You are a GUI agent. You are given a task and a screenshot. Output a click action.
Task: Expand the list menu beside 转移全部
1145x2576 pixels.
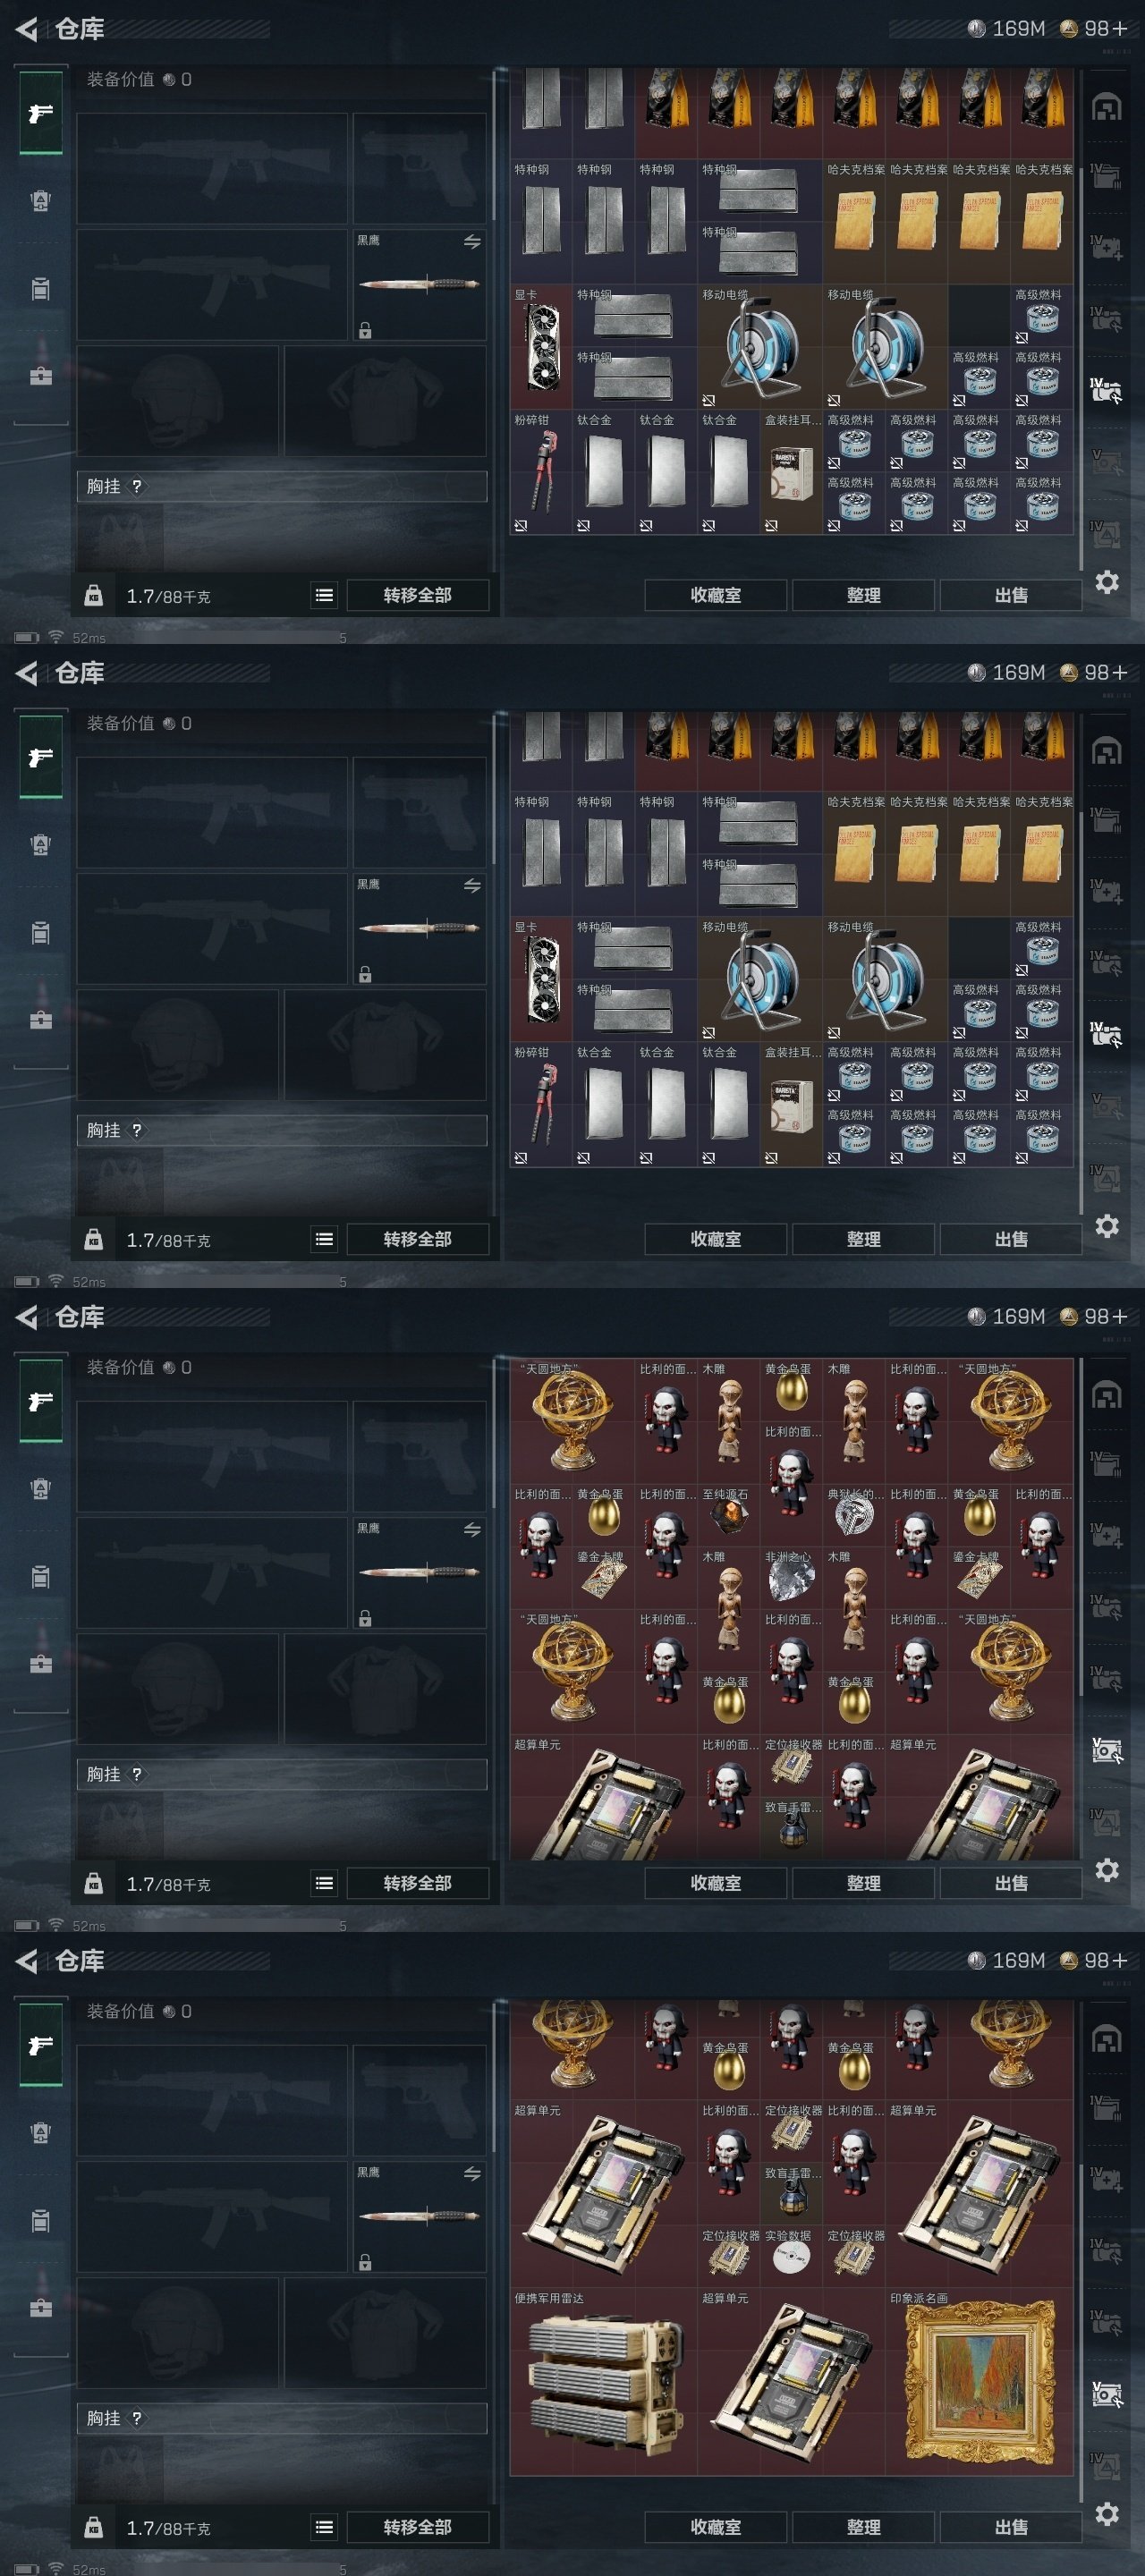coord(324,595)
